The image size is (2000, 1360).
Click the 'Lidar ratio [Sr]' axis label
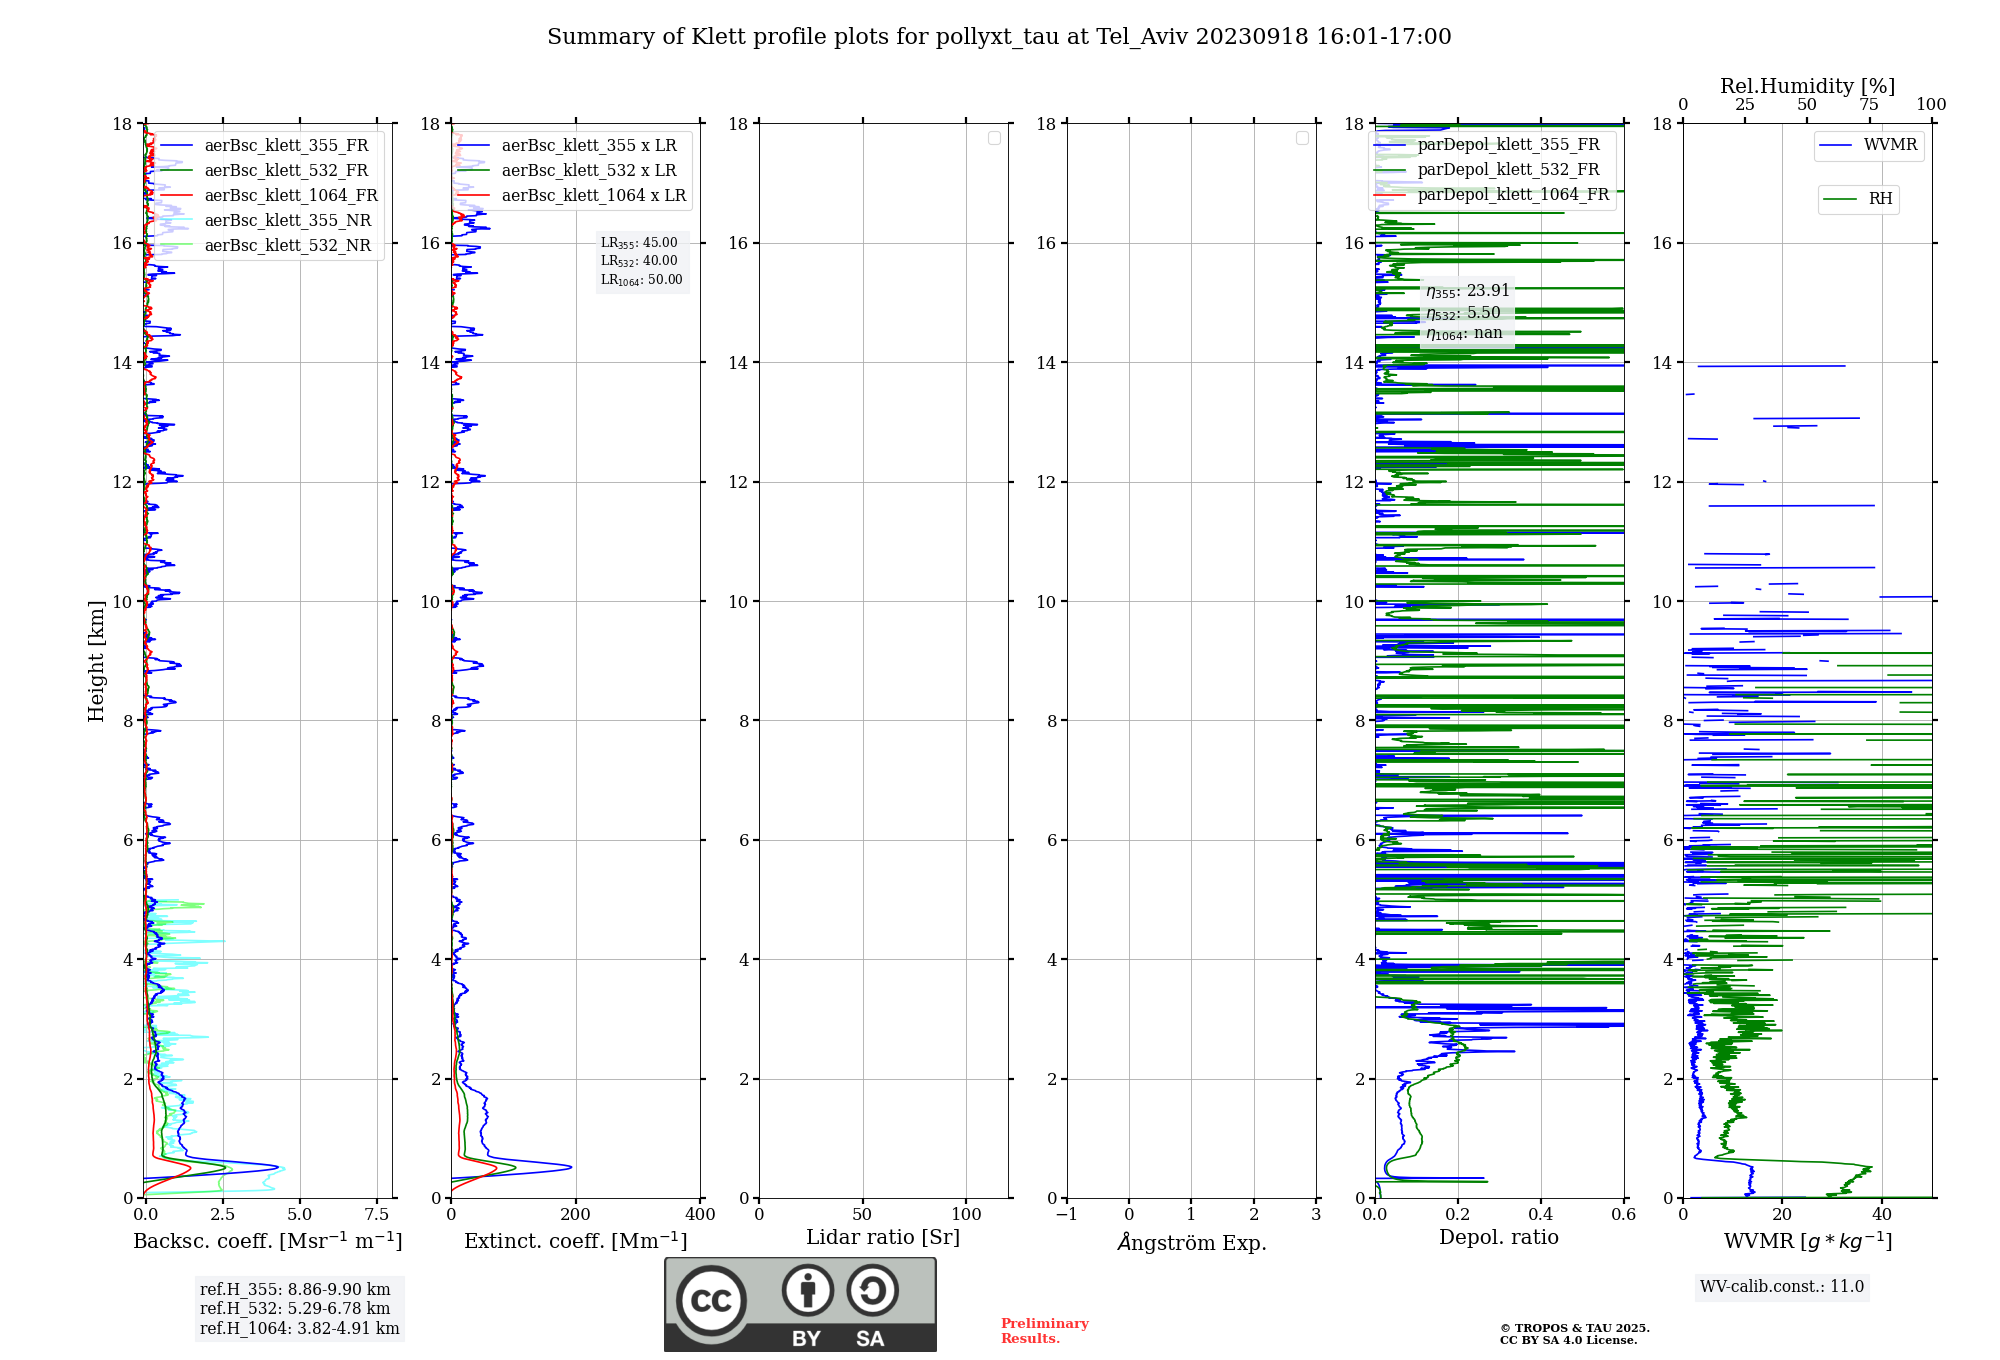point(883,1238)
